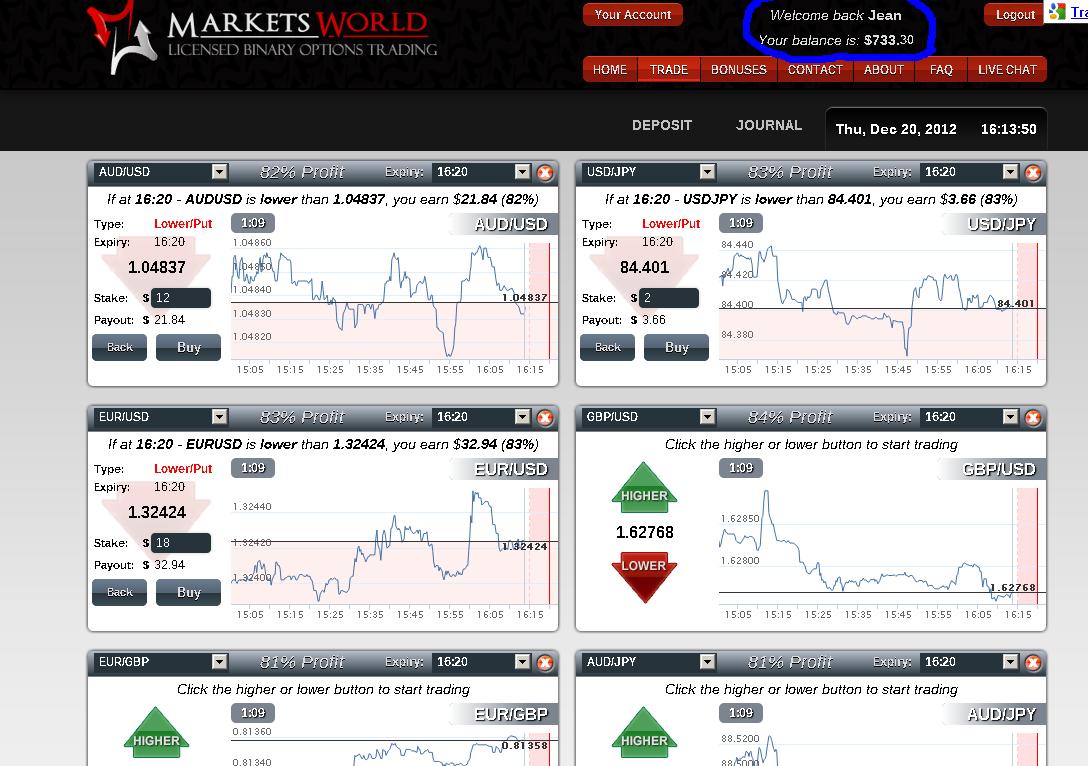Click the AUD/USD price chart
This screenshot has width=1088, height=766.
click(x=393, y=300)
